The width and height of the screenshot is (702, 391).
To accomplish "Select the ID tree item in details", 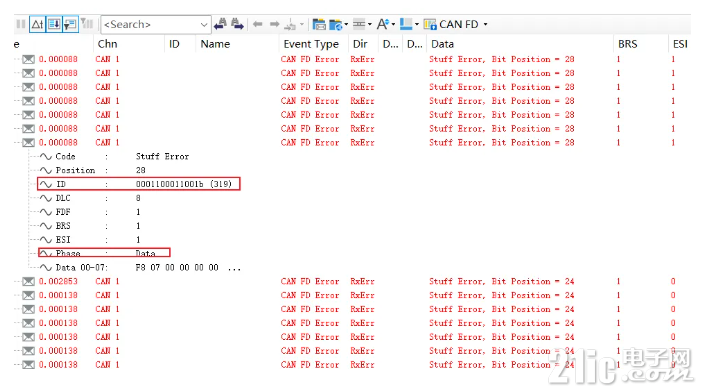I will point(60,184).
